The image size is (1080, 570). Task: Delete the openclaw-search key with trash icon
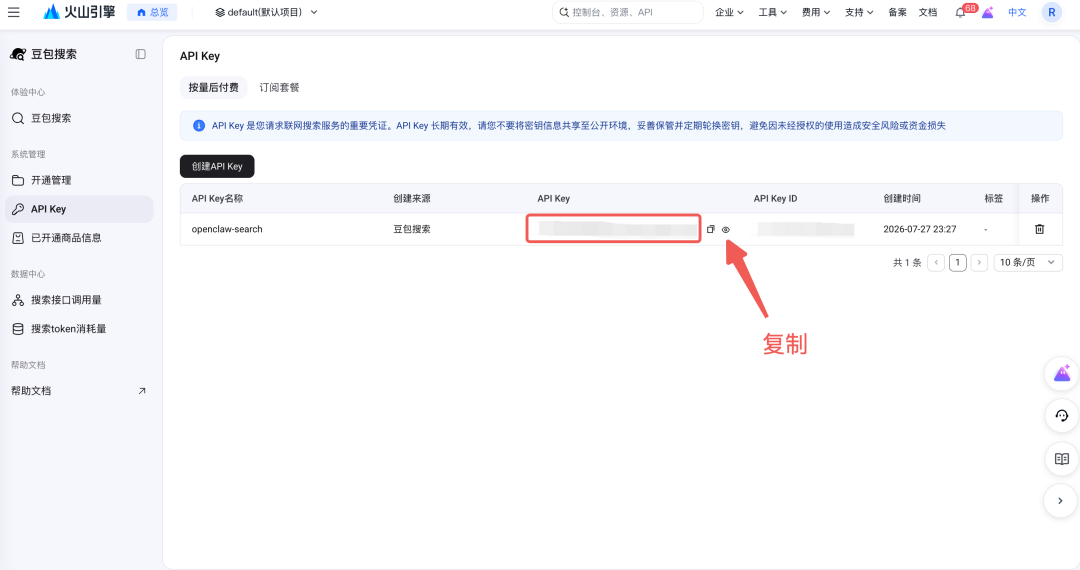click(x=1039, y=229)
